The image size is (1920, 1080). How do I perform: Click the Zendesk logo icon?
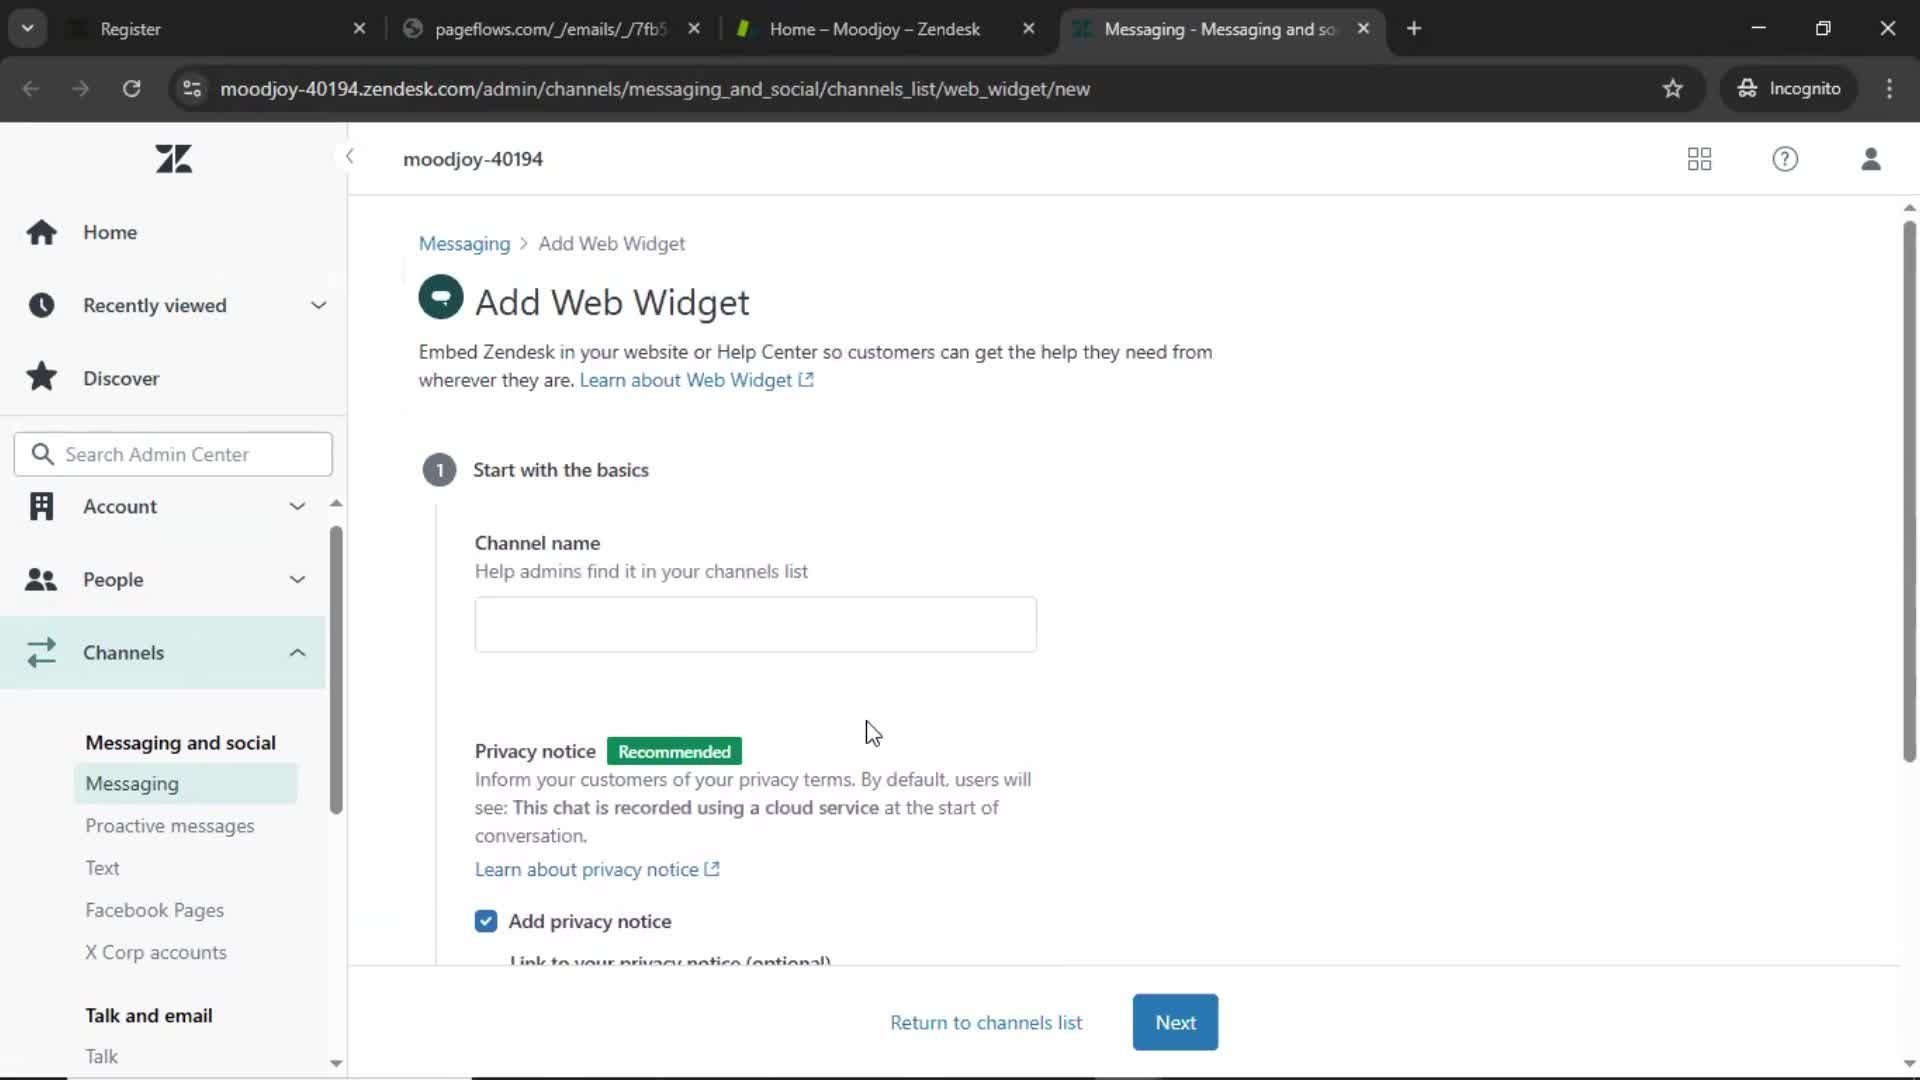[x=174, y=159]
